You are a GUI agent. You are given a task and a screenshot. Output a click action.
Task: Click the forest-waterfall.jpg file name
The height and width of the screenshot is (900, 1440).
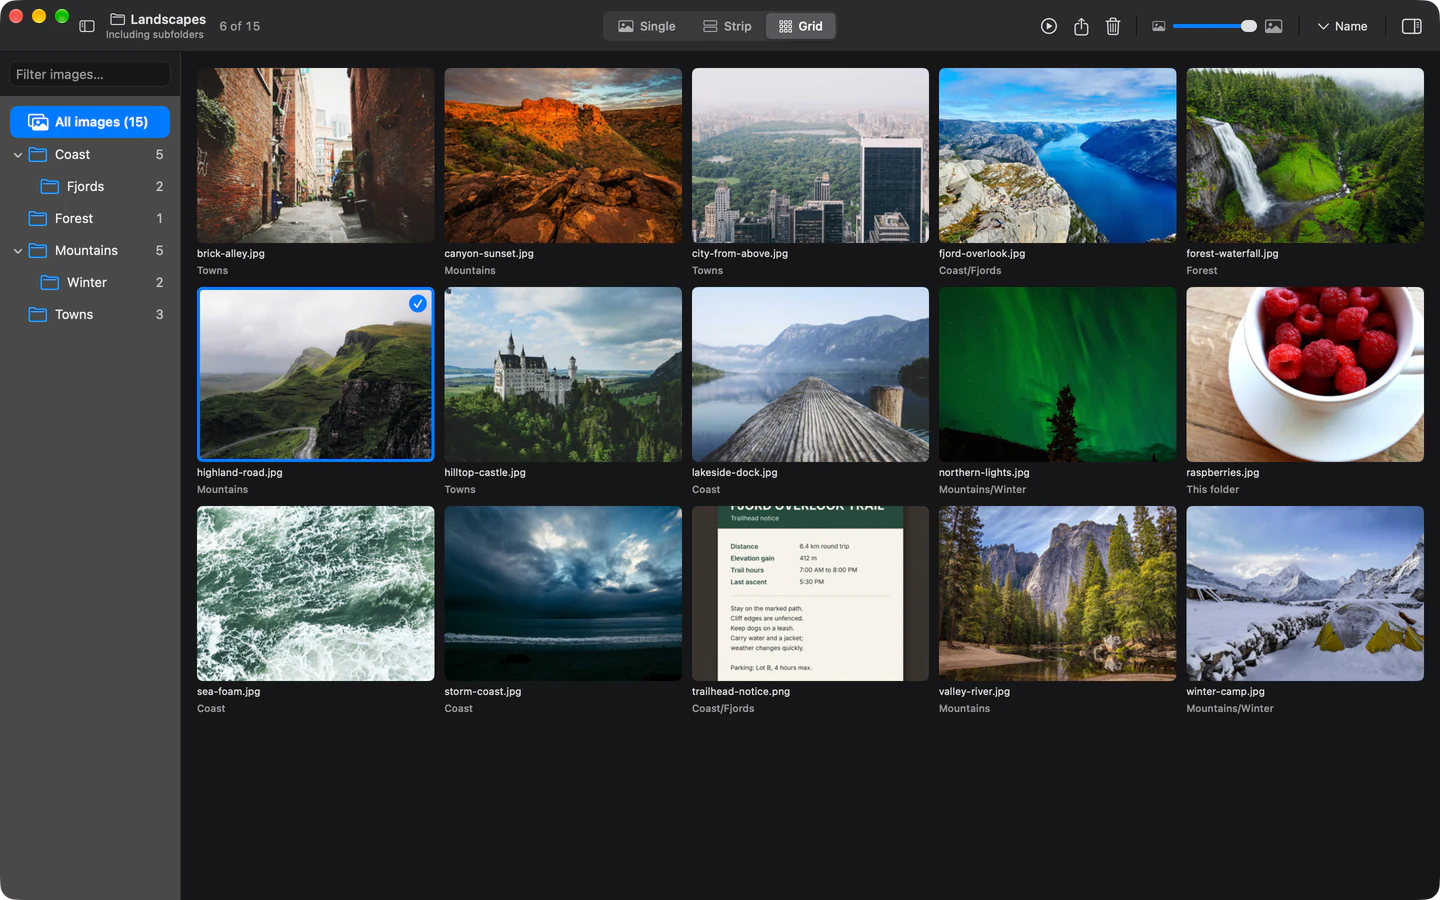(x=1232, y=254)
